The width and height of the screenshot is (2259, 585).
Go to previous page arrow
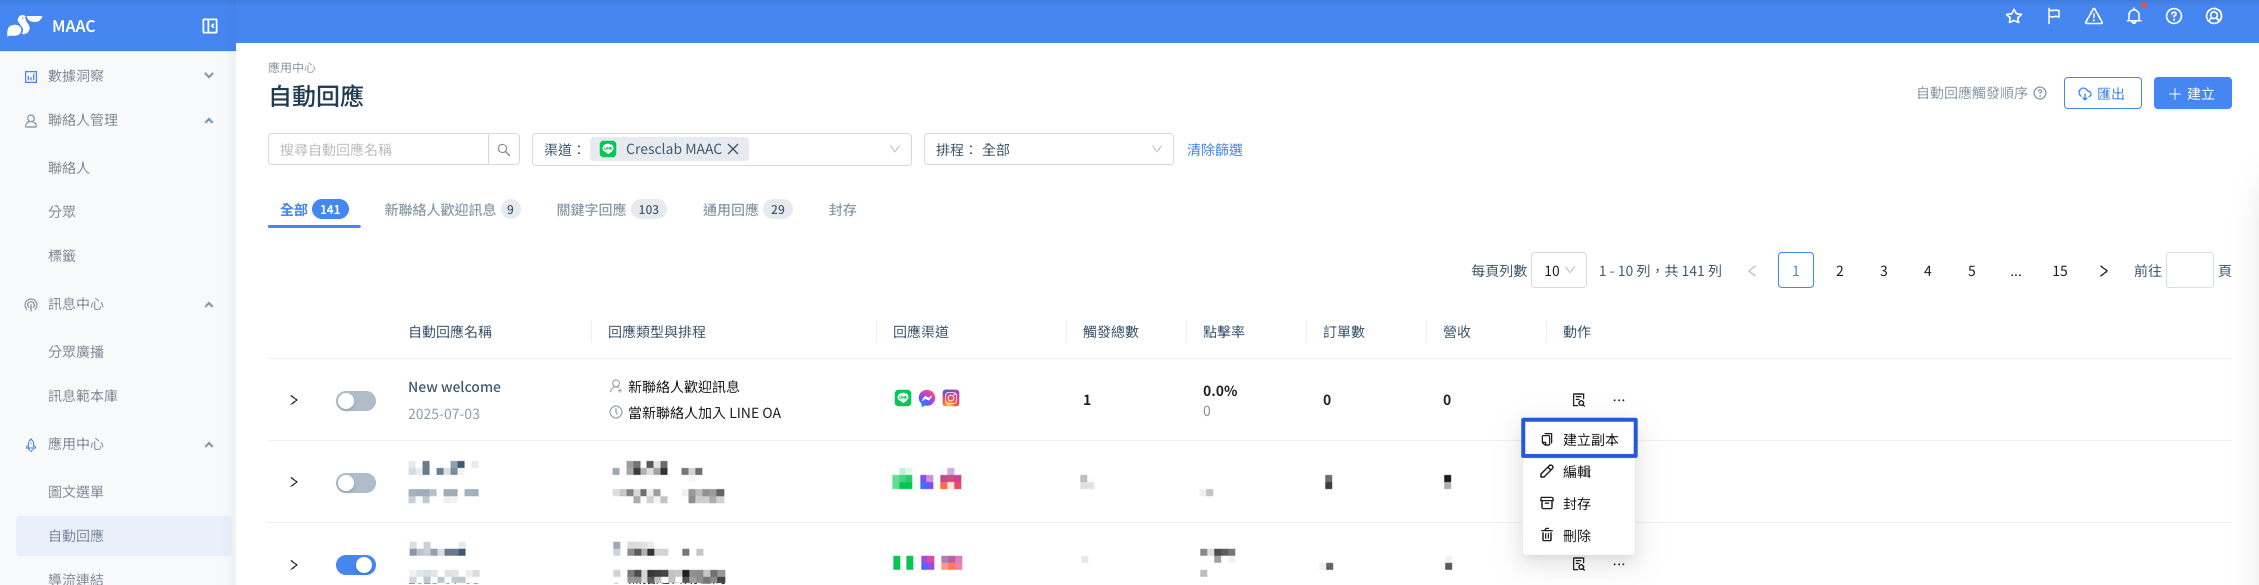(1752, 271)
